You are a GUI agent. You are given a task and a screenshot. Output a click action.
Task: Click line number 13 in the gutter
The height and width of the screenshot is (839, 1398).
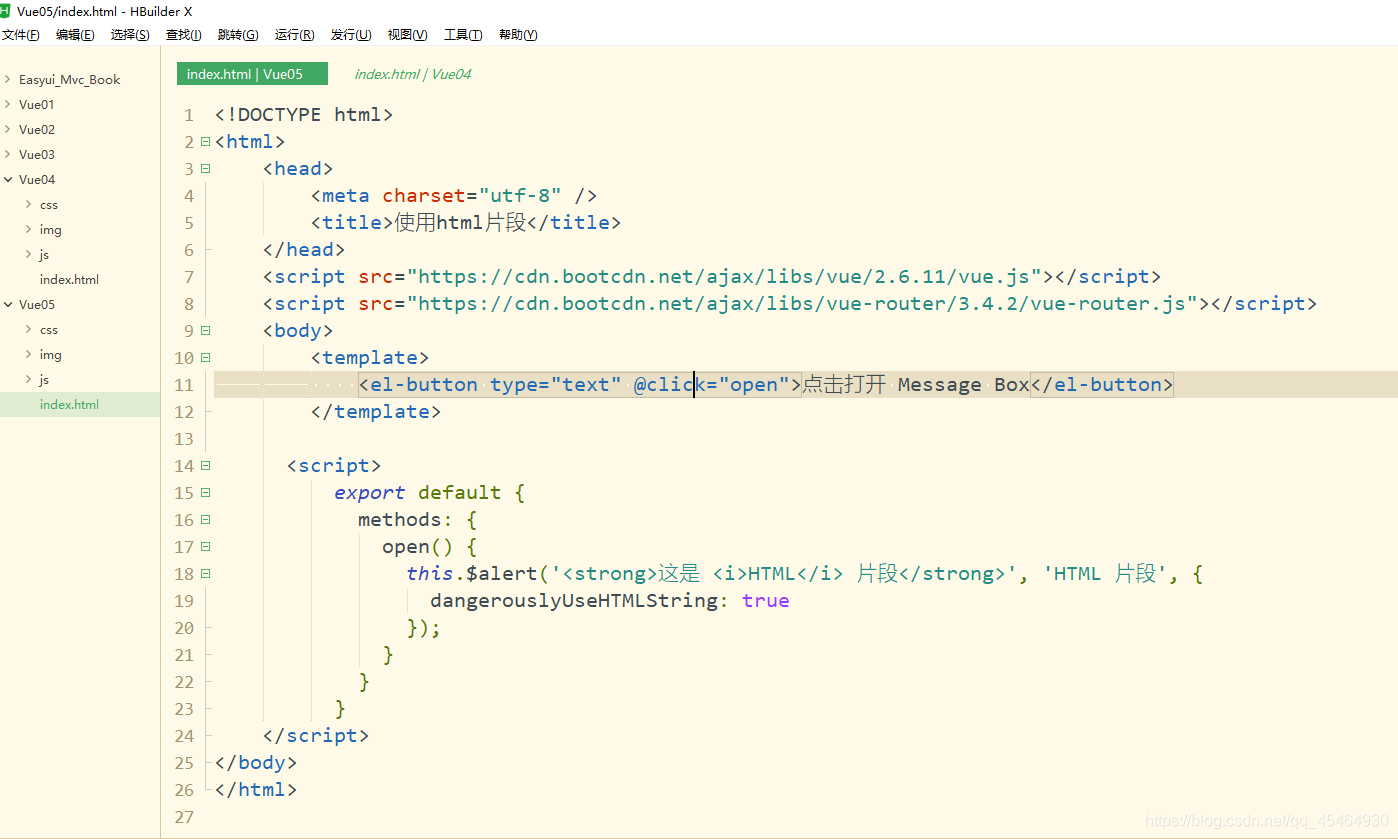coord(184,439)
